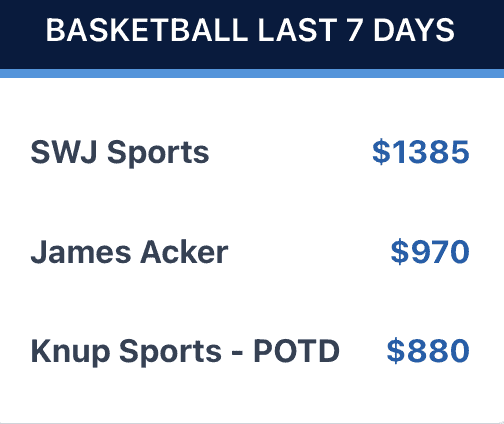Click the $970 earnings figure
The image size is (504, 424).
430,252
